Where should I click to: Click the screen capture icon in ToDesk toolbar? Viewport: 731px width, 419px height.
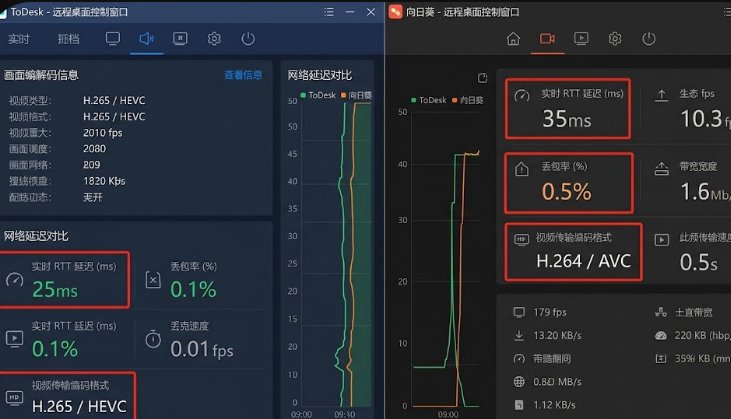tap(180, 39)
